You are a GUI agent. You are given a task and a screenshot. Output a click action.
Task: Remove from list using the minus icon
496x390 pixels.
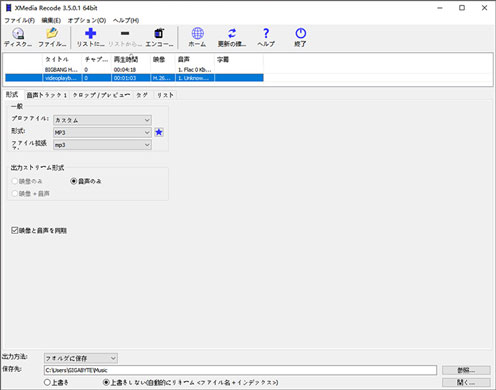pyautogui.click(x=125, y=37)
